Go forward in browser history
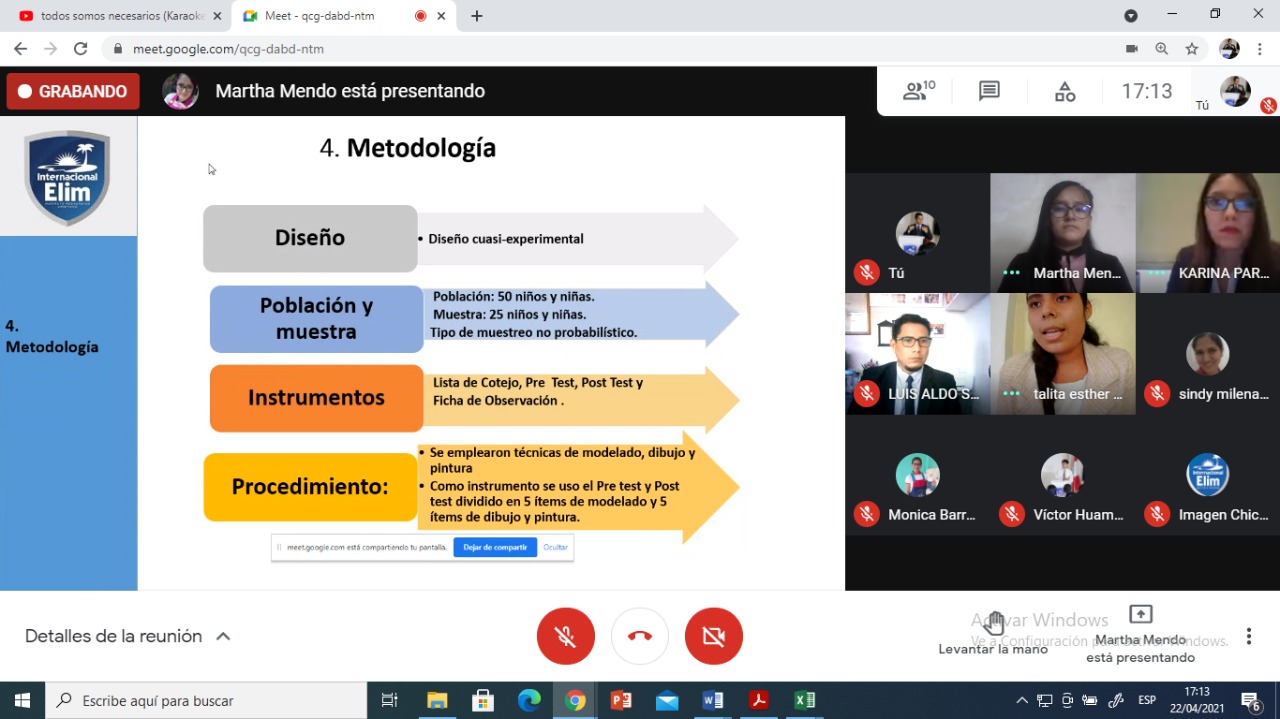The height and width of the screenshot is (719, 1280). coord(50,48)
